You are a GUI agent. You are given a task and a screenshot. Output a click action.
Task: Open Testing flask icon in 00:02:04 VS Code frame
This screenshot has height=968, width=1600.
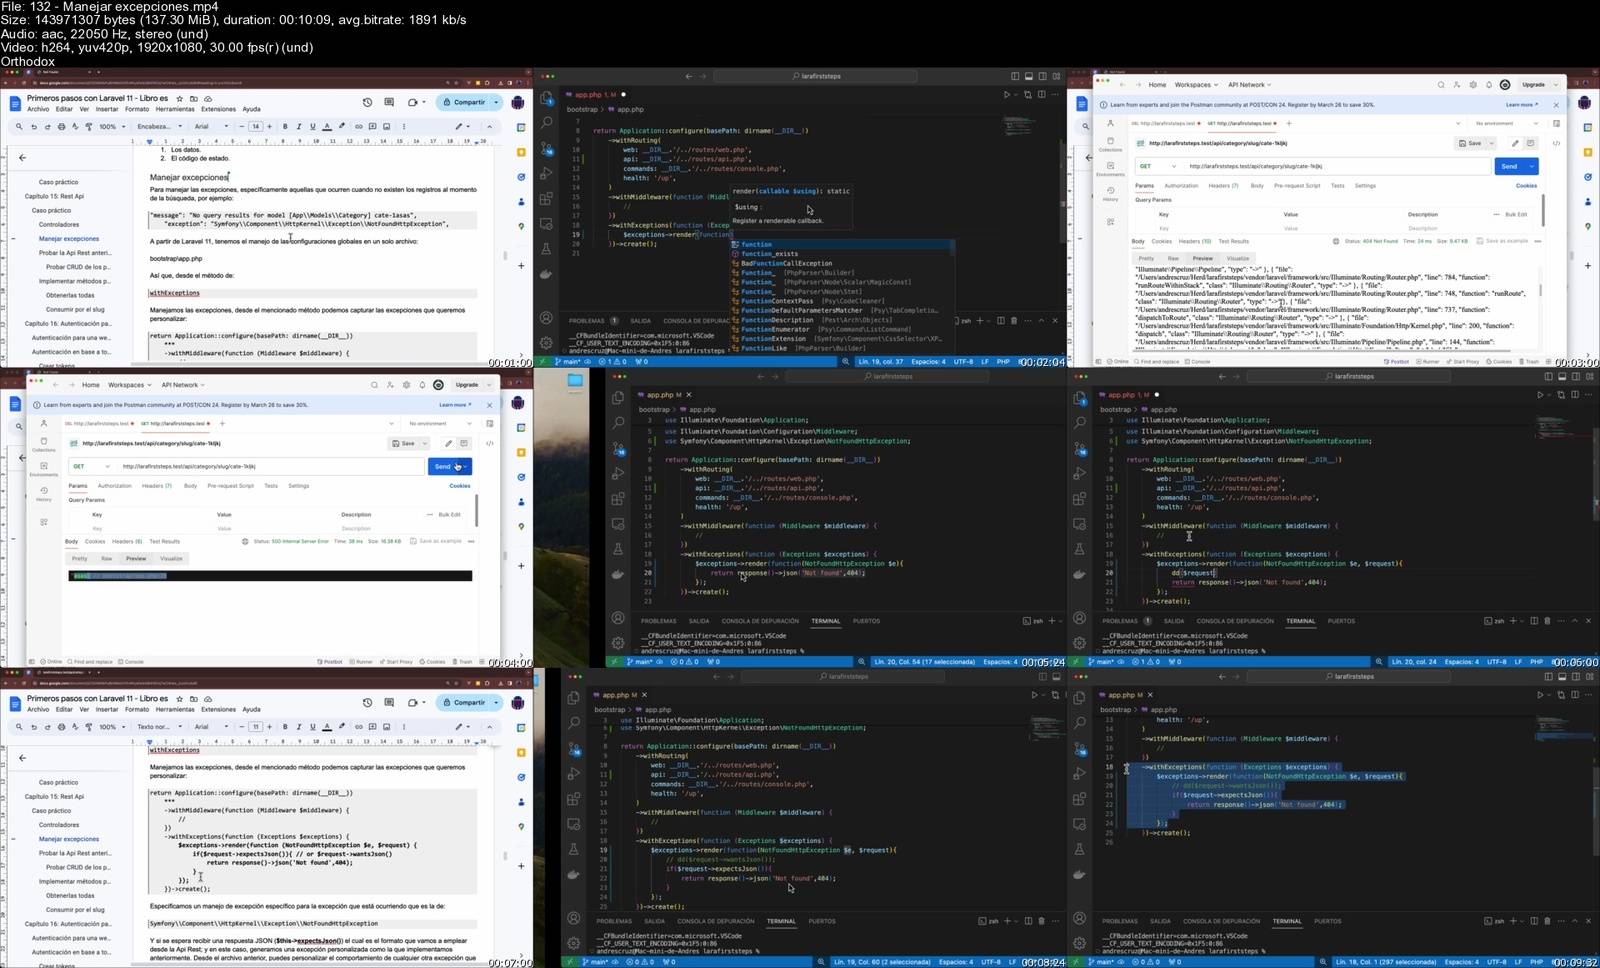[546, 248]
